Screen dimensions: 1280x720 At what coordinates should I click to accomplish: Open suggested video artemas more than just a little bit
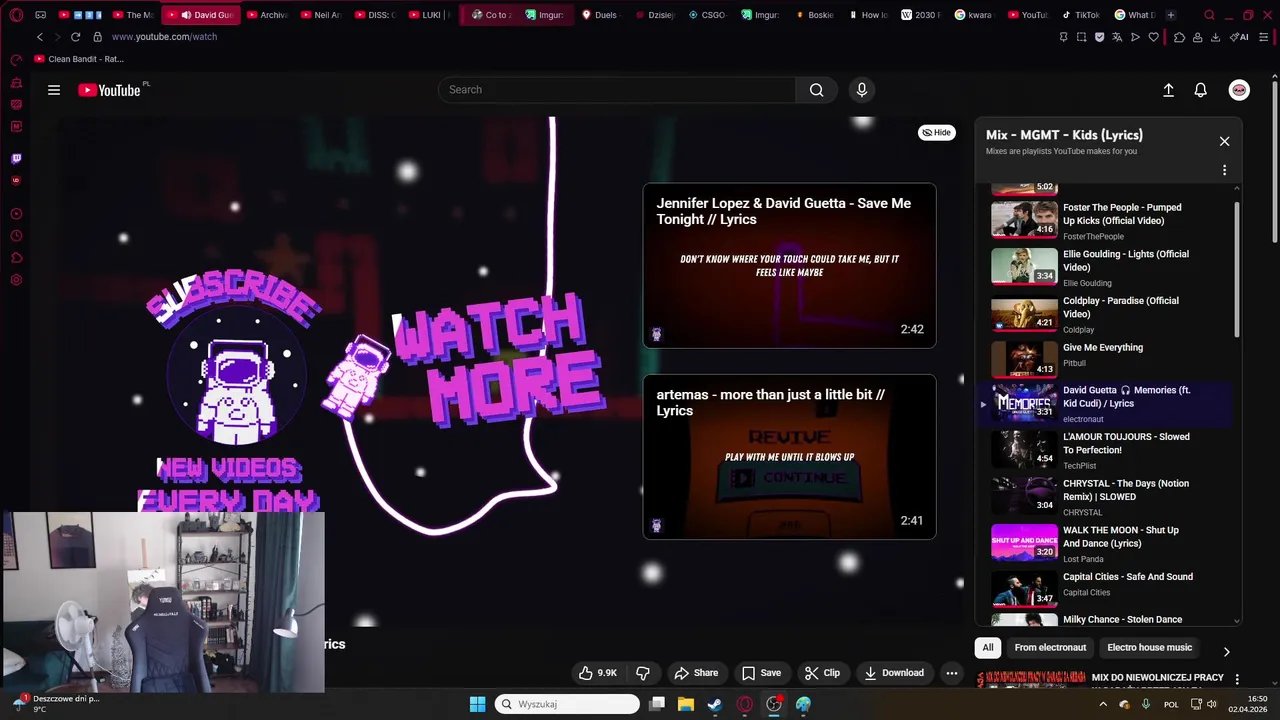[x=789, y=457]
